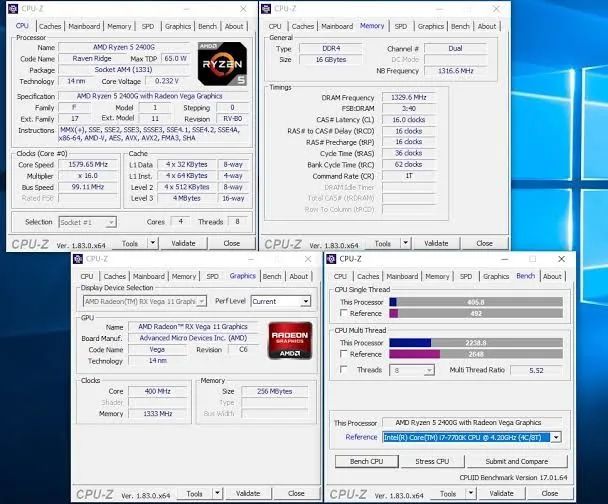Click Max TDP value 65.0 W

point(175,59)
